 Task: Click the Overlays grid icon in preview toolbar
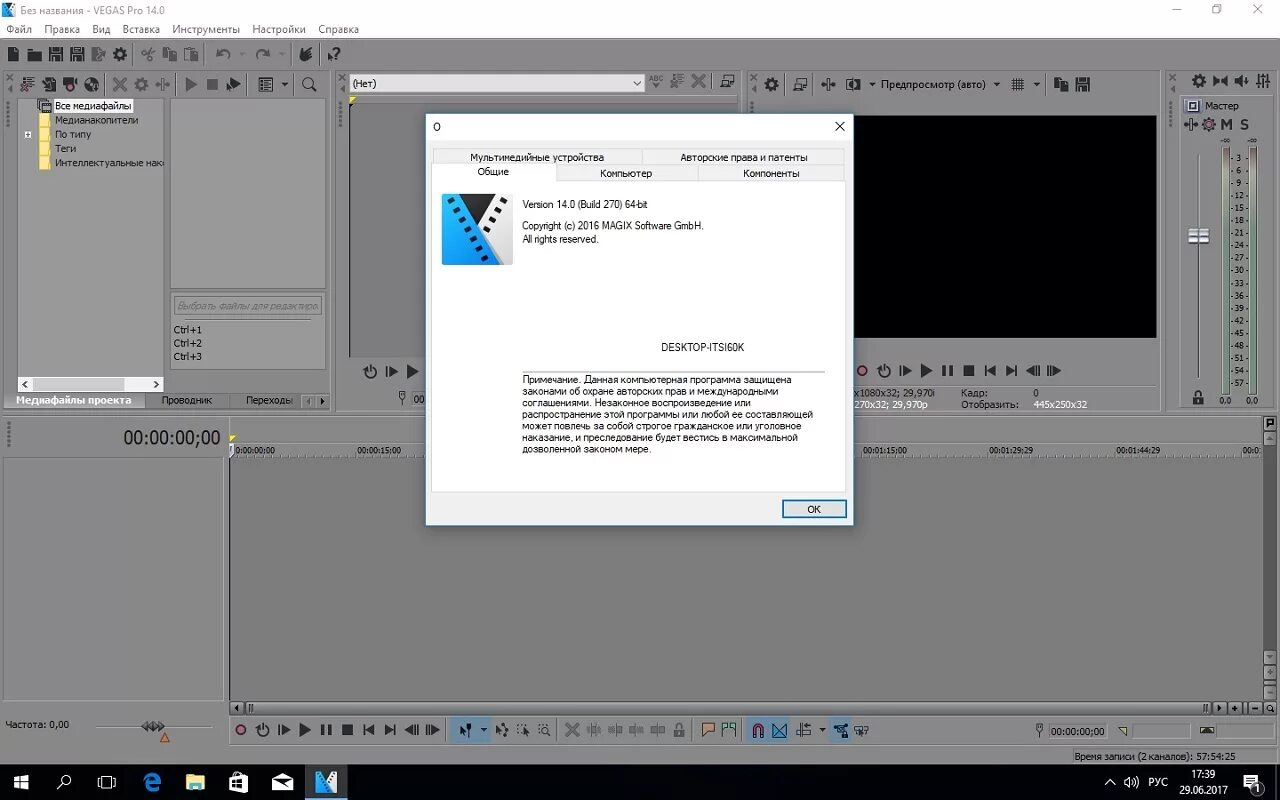coord(1018,85)
